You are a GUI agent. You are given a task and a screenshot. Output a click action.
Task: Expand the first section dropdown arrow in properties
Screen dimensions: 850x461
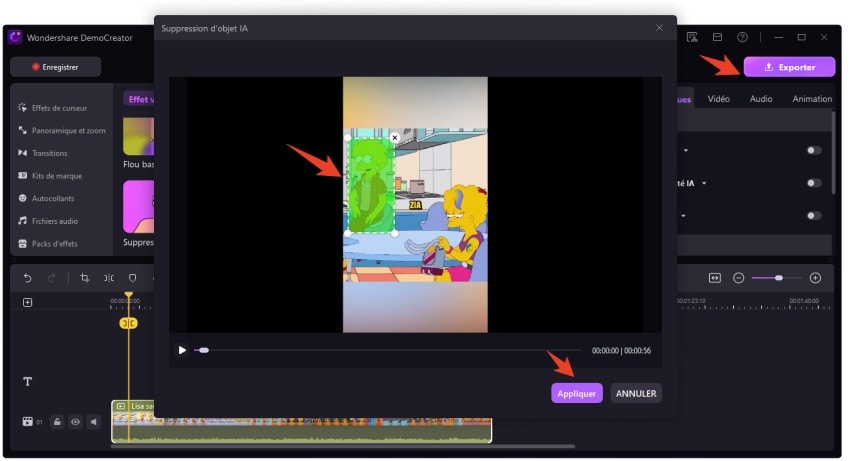click(686, 150)
